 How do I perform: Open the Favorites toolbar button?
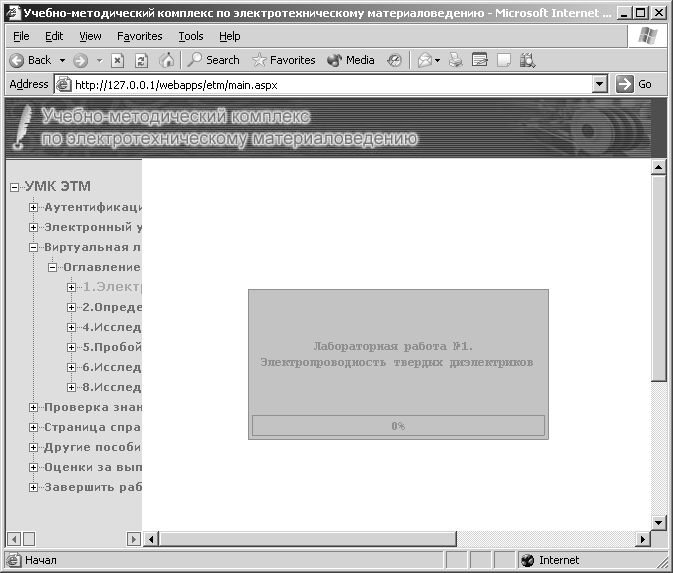(284, 60)
